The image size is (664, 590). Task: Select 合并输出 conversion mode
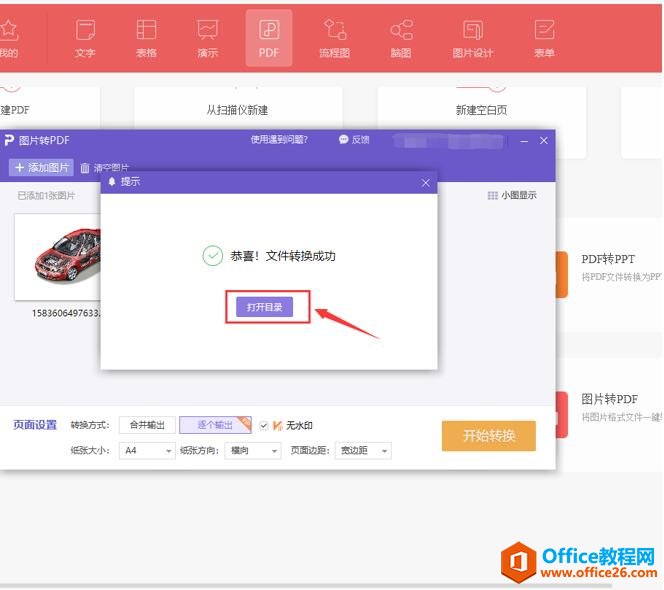[147, 425]
